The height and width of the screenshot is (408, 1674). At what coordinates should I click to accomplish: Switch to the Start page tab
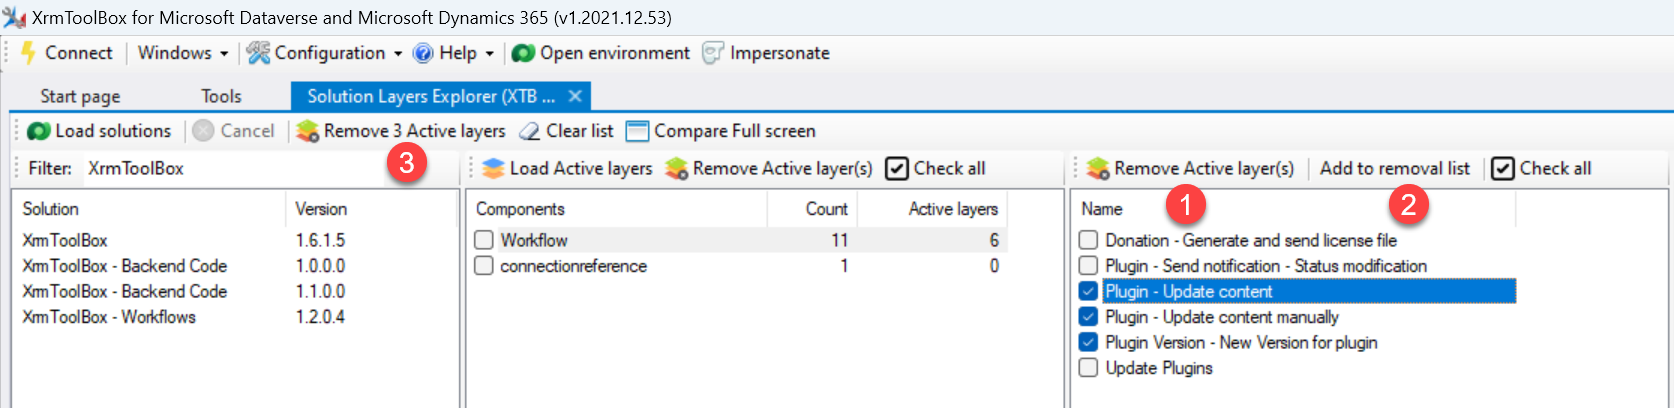tap(80, 96)
